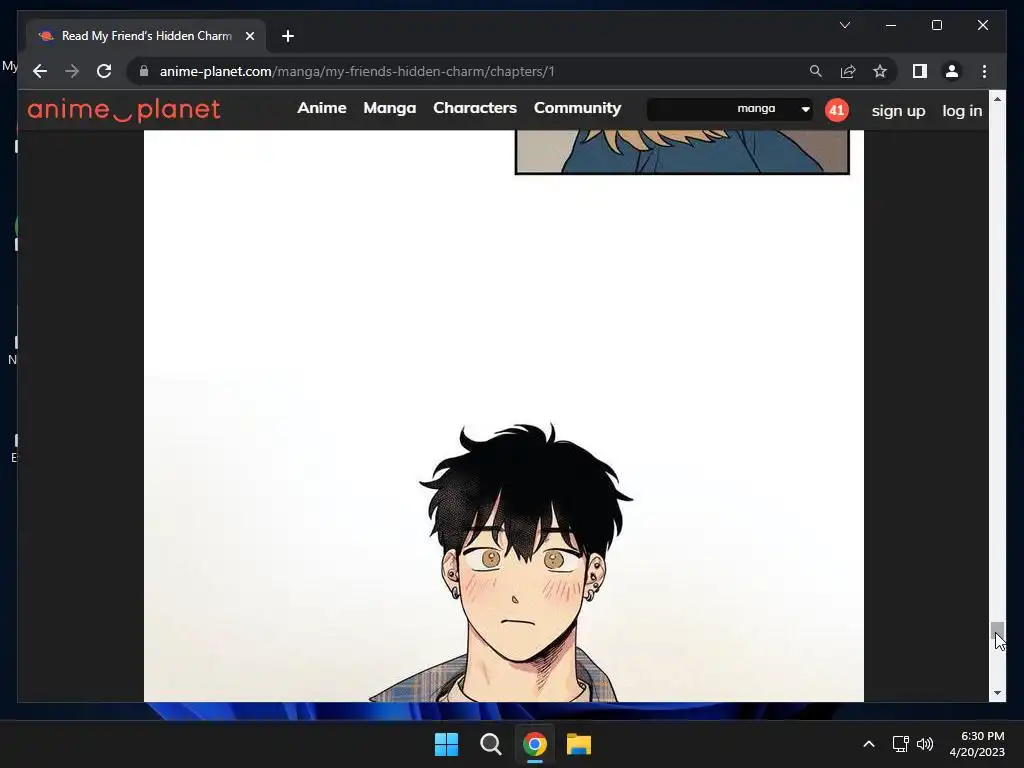Open the tab search chevron

pyautogui.click(x=844, y=25)
